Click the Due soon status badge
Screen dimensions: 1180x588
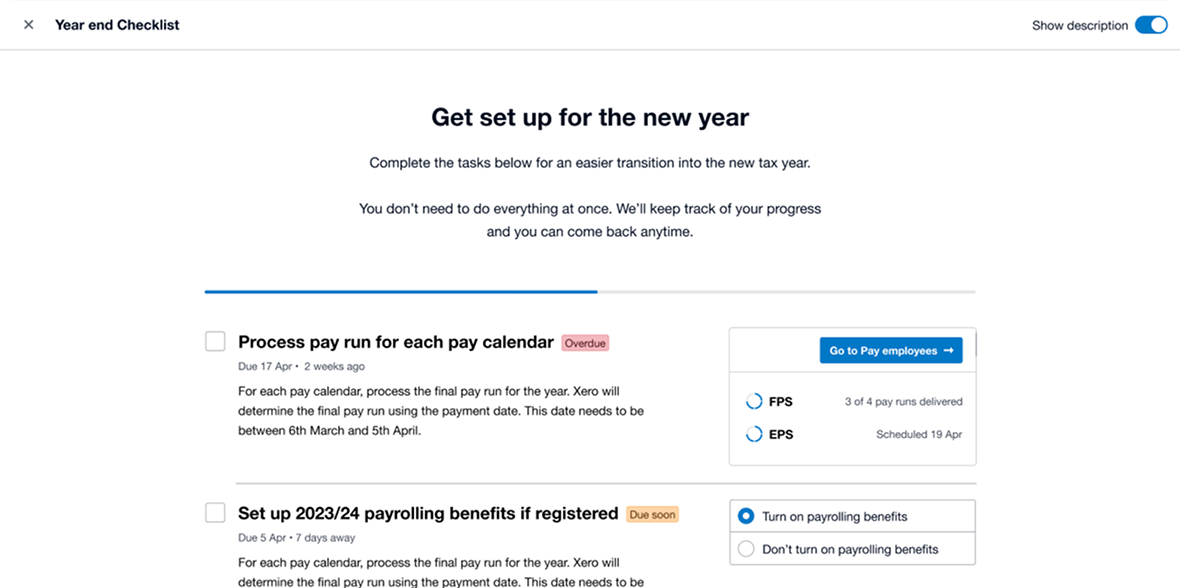pos(653,515)
